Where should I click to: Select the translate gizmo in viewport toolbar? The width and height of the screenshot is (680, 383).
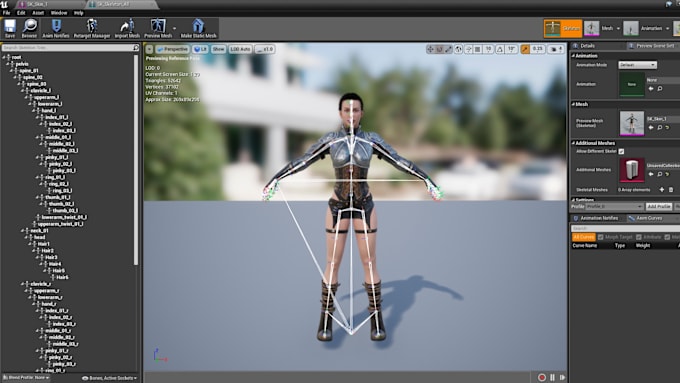pyautogui.click(x=430, y=49)
